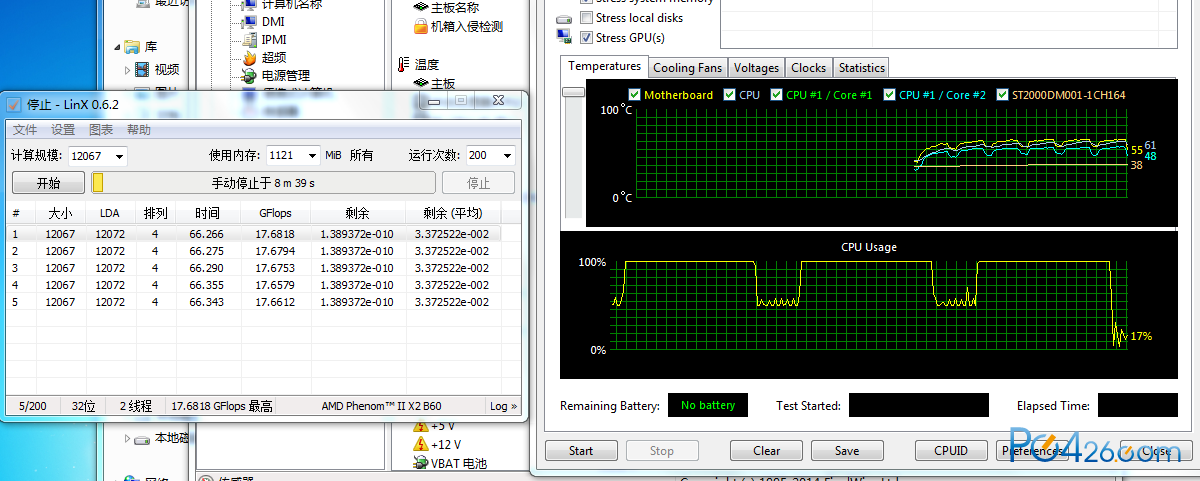This screenshot has height=481, width=1200.
Task: Click the 停止 button in LinX
Action: (x=479, y=183)
